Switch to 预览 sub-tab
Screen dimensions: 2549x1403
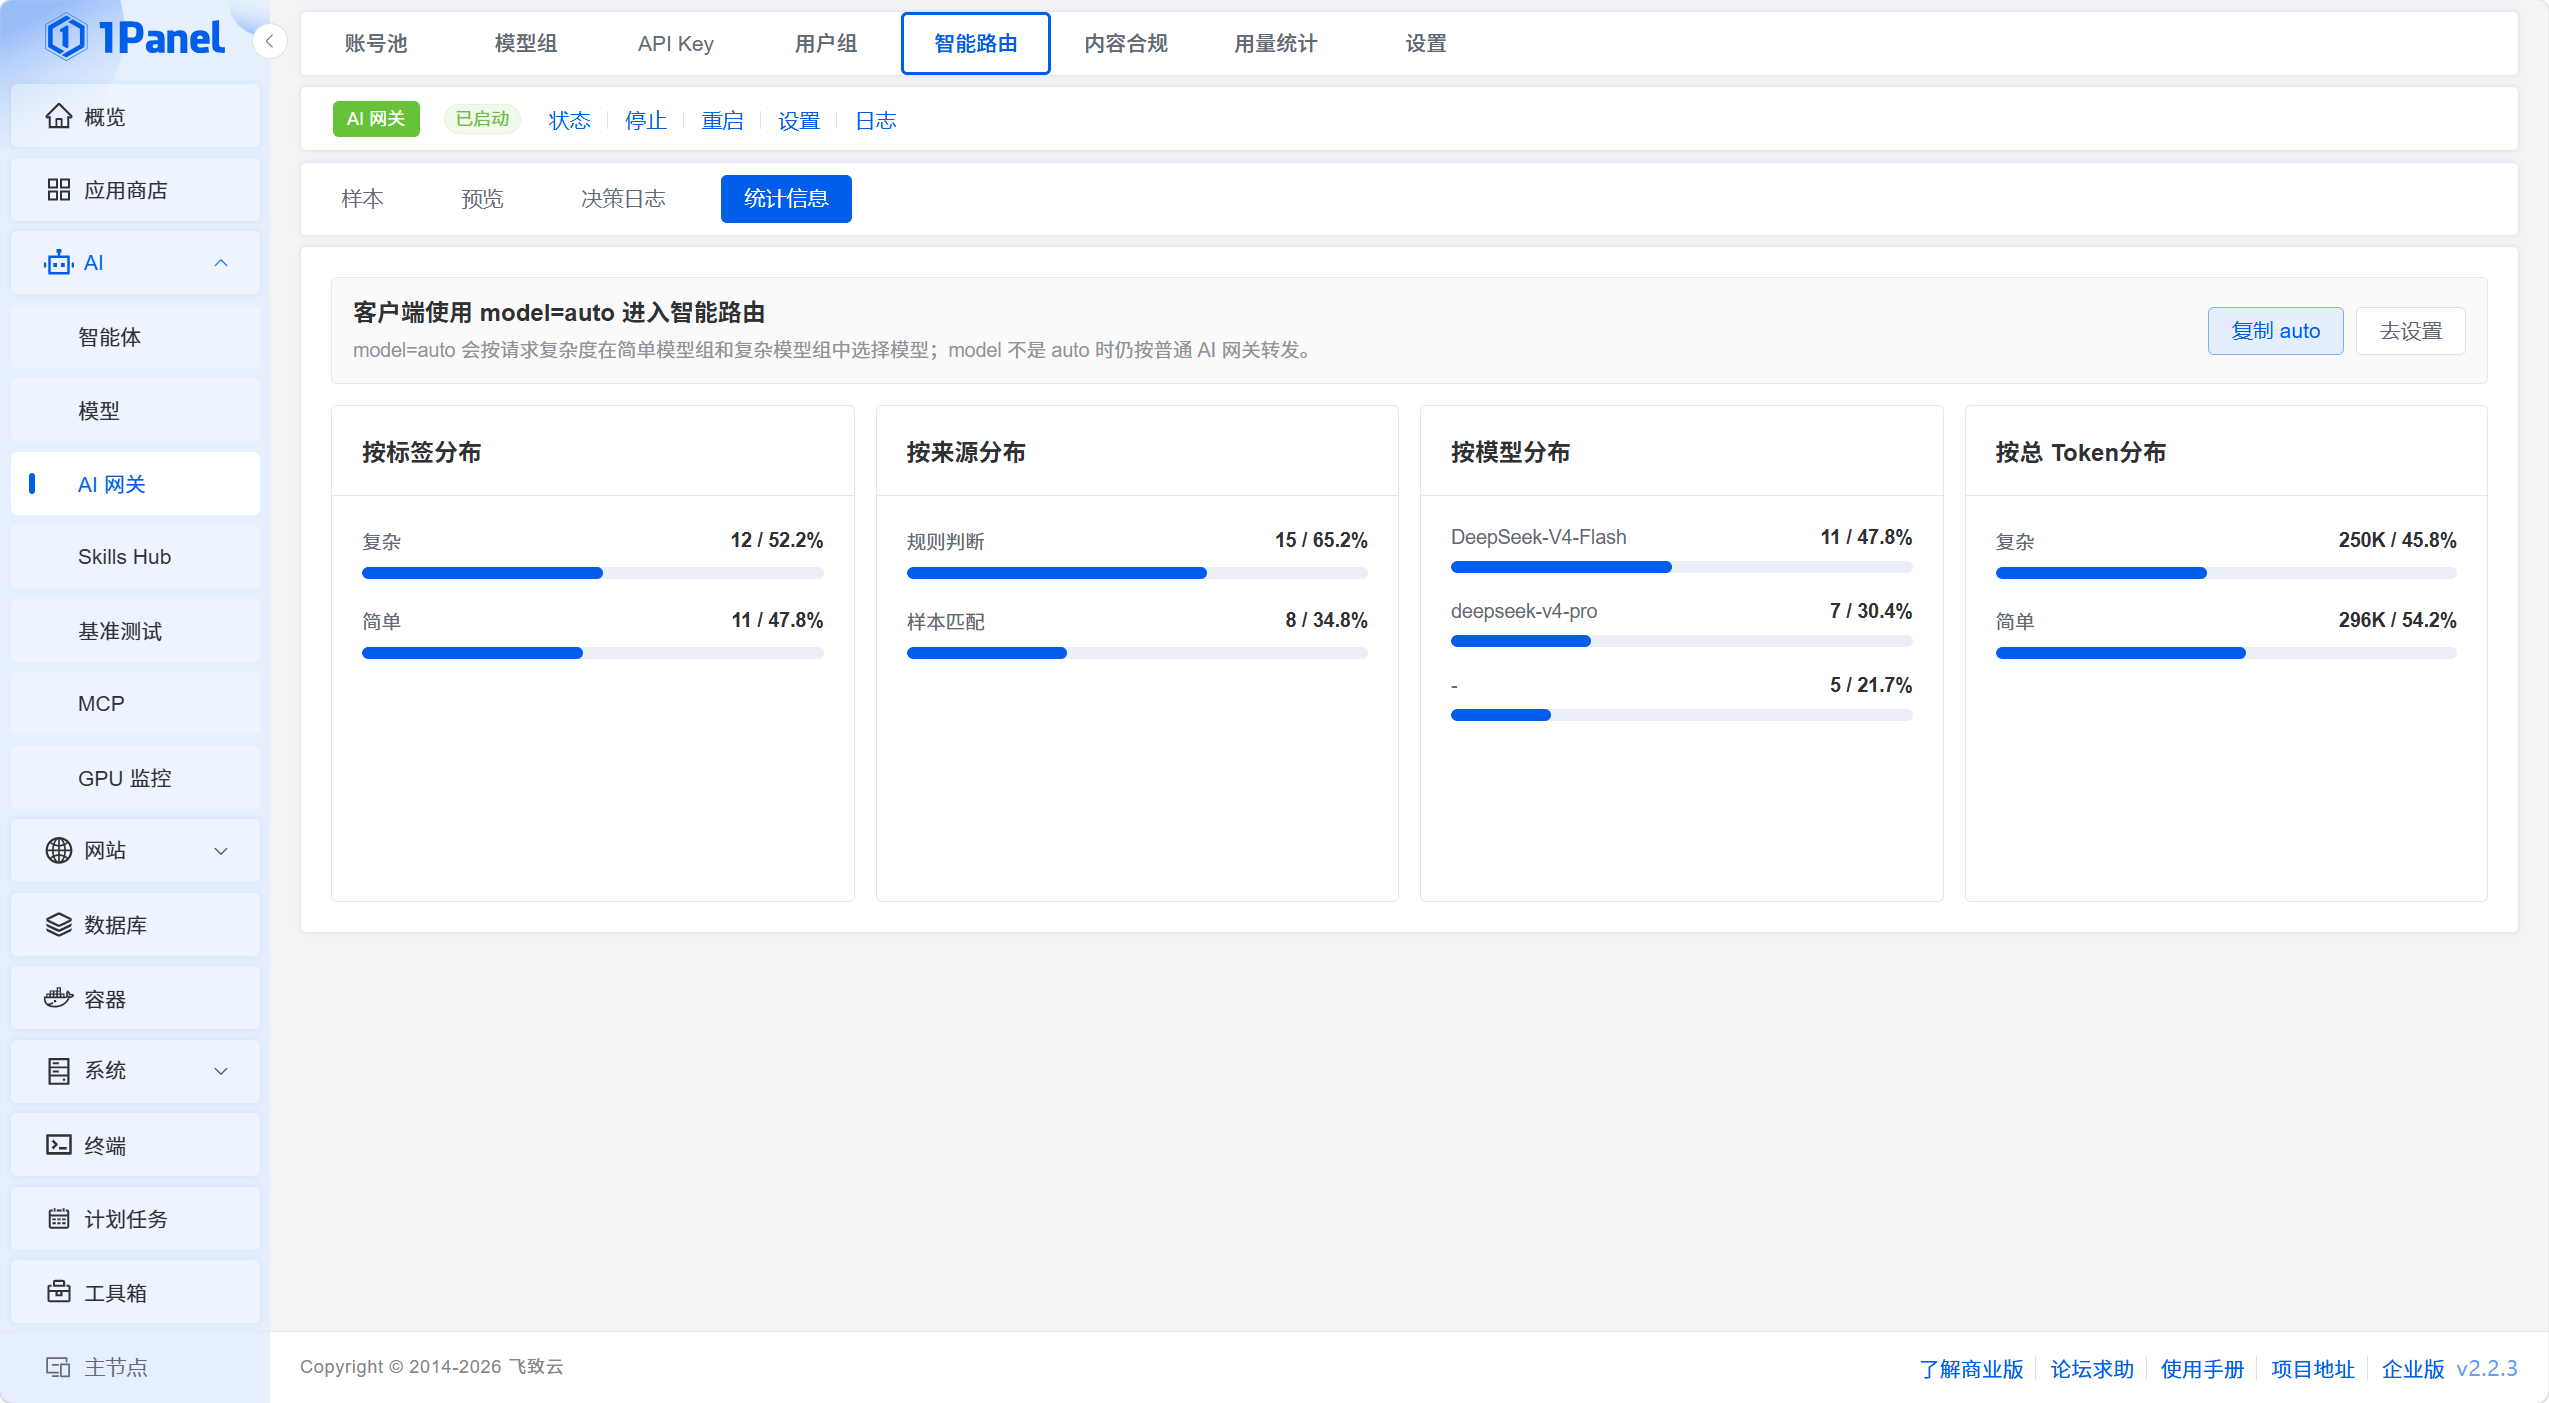coord(482,199)
